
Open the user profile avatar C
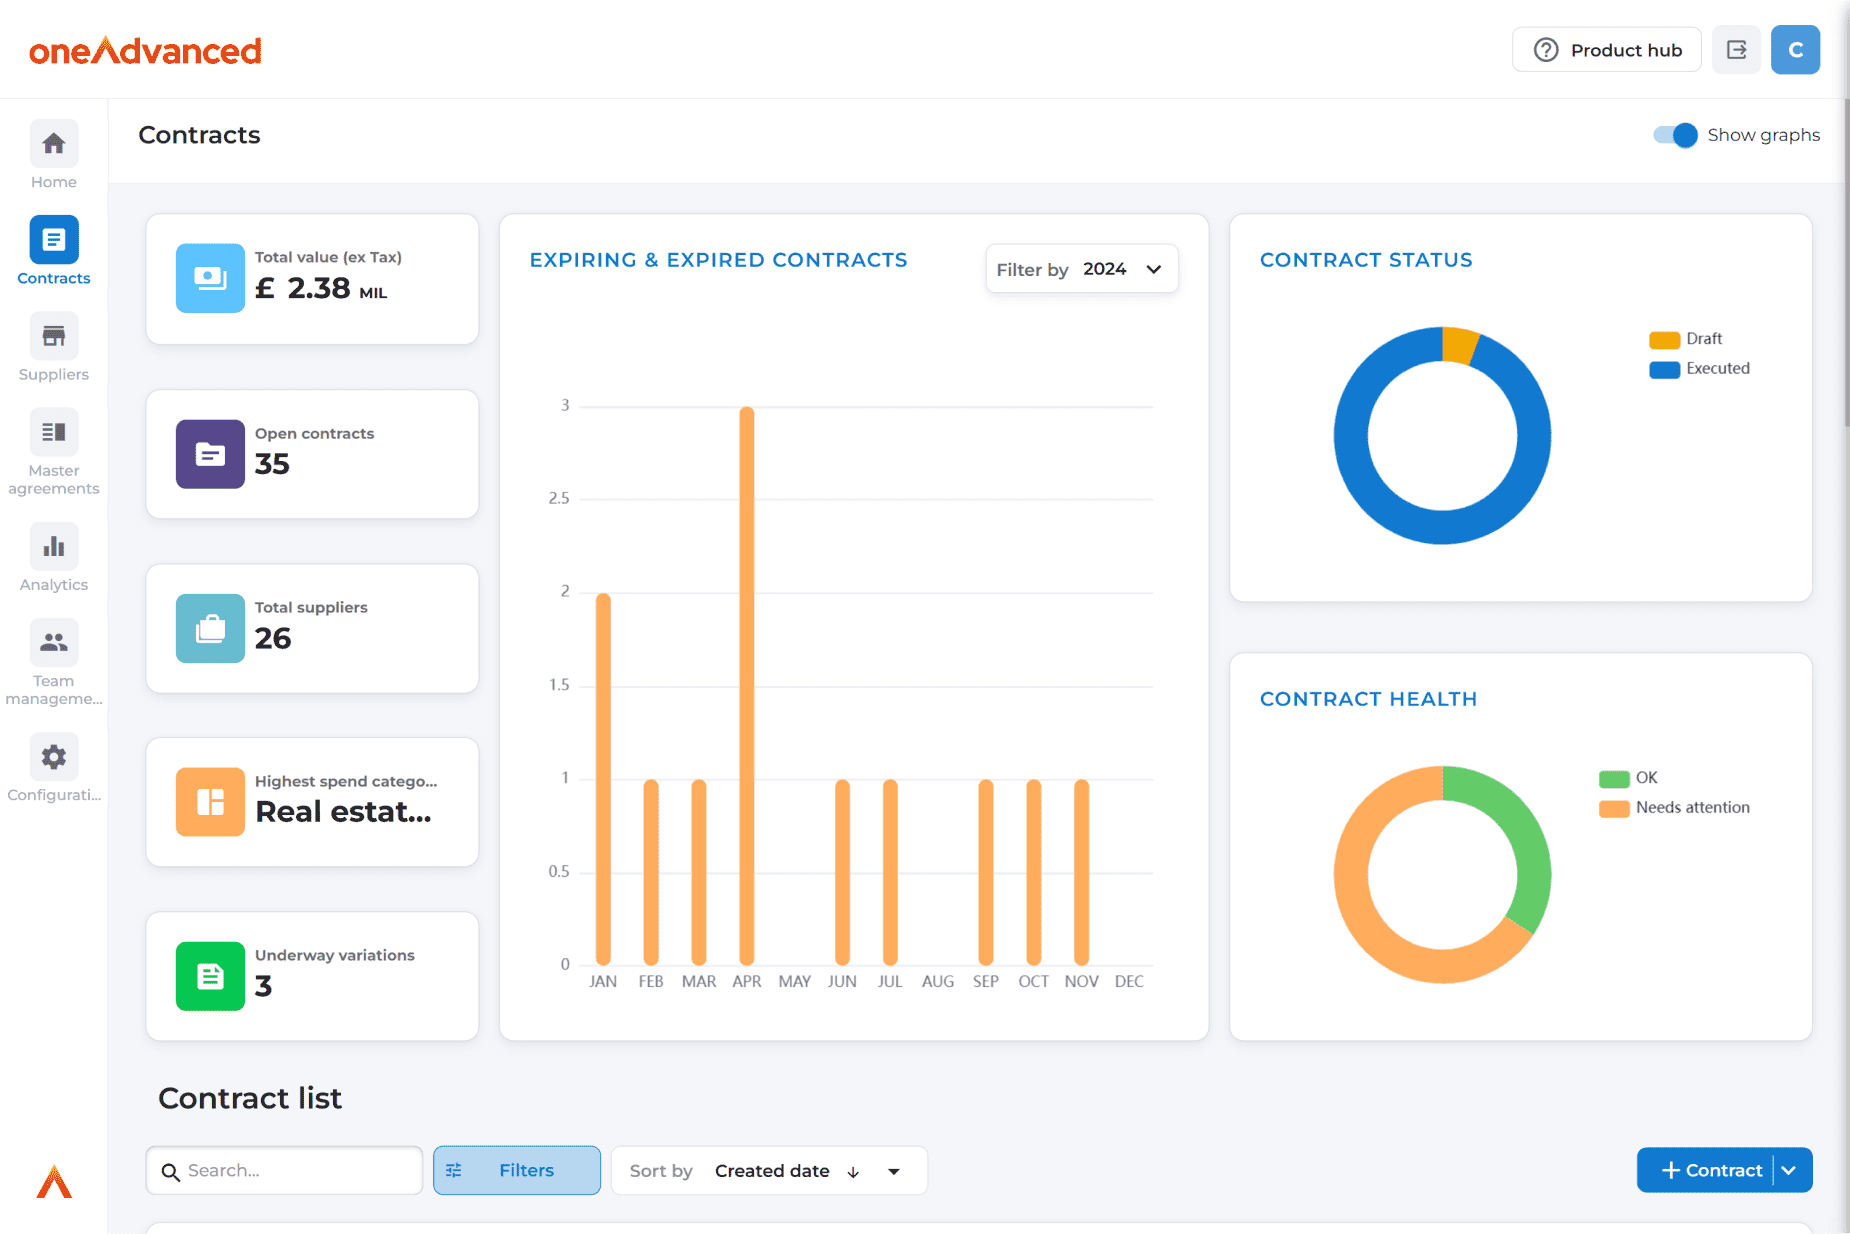point(1795,50)
